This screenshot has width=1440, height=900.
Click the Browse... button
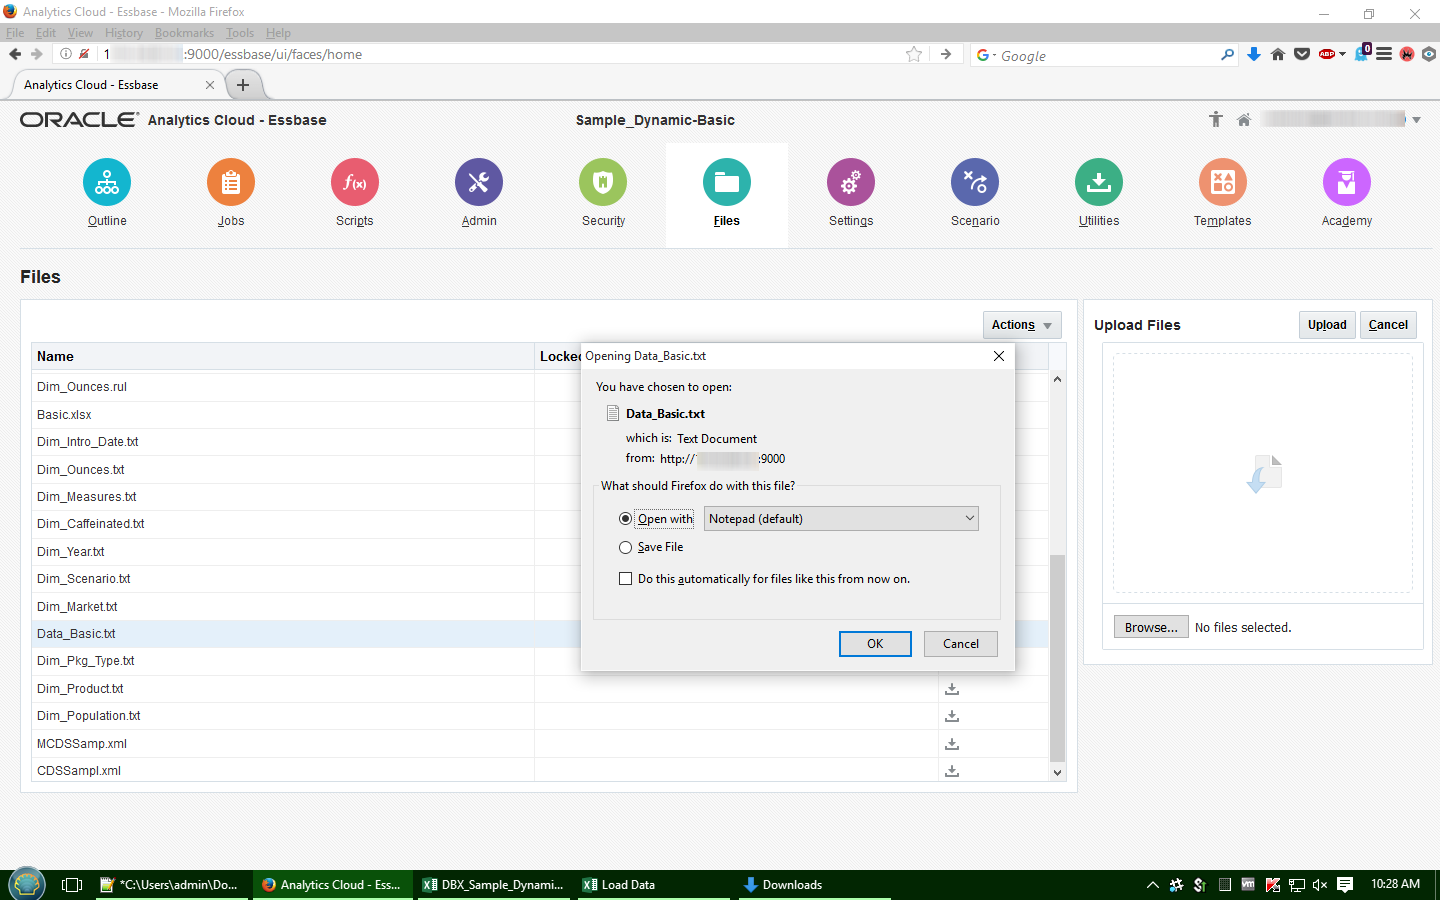coord(1151,627)
